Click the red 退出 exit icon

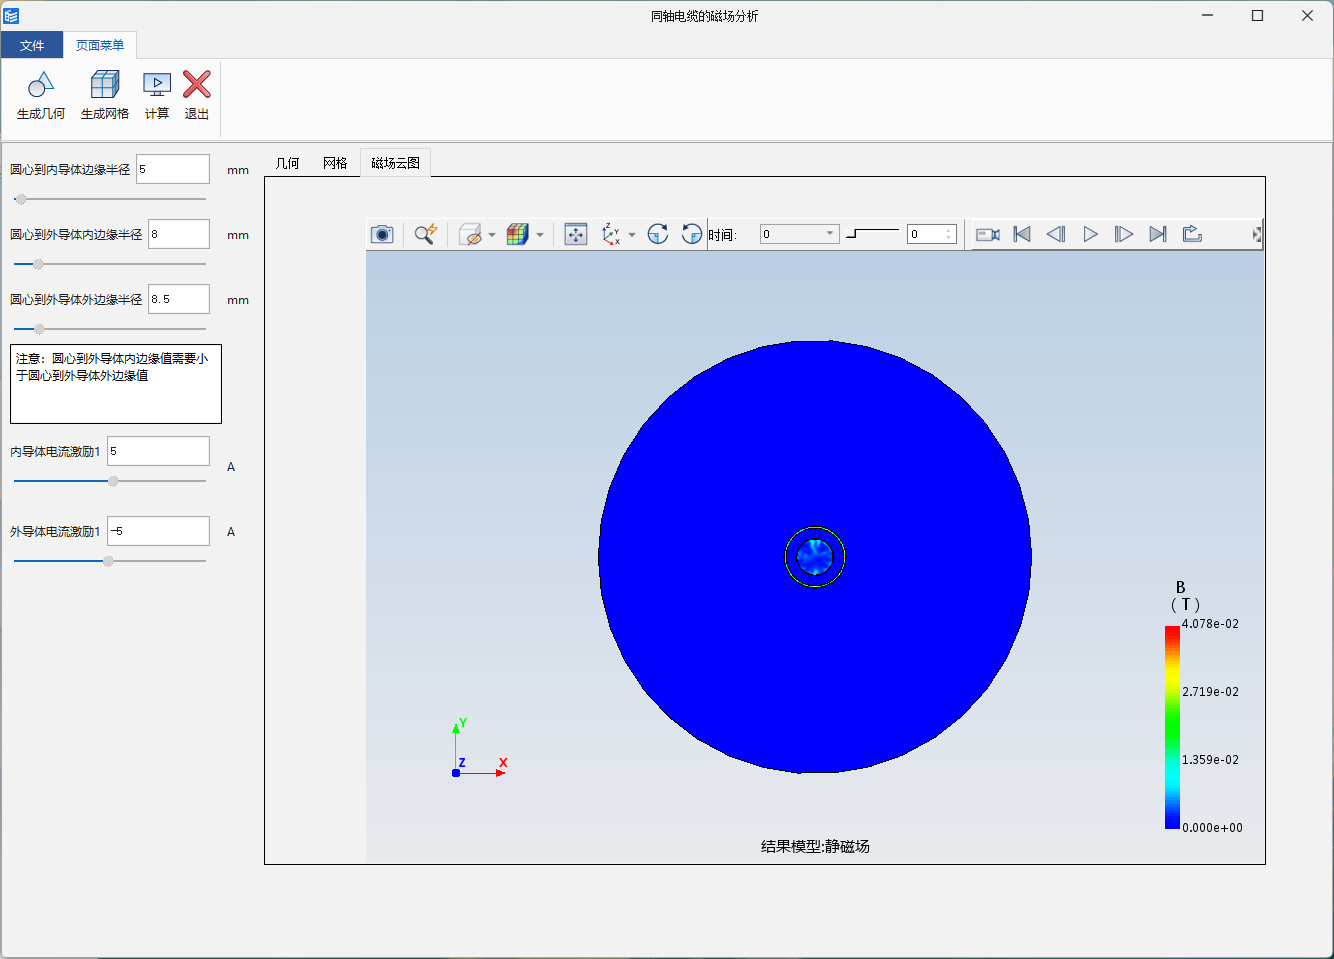(x=197, y=85)
